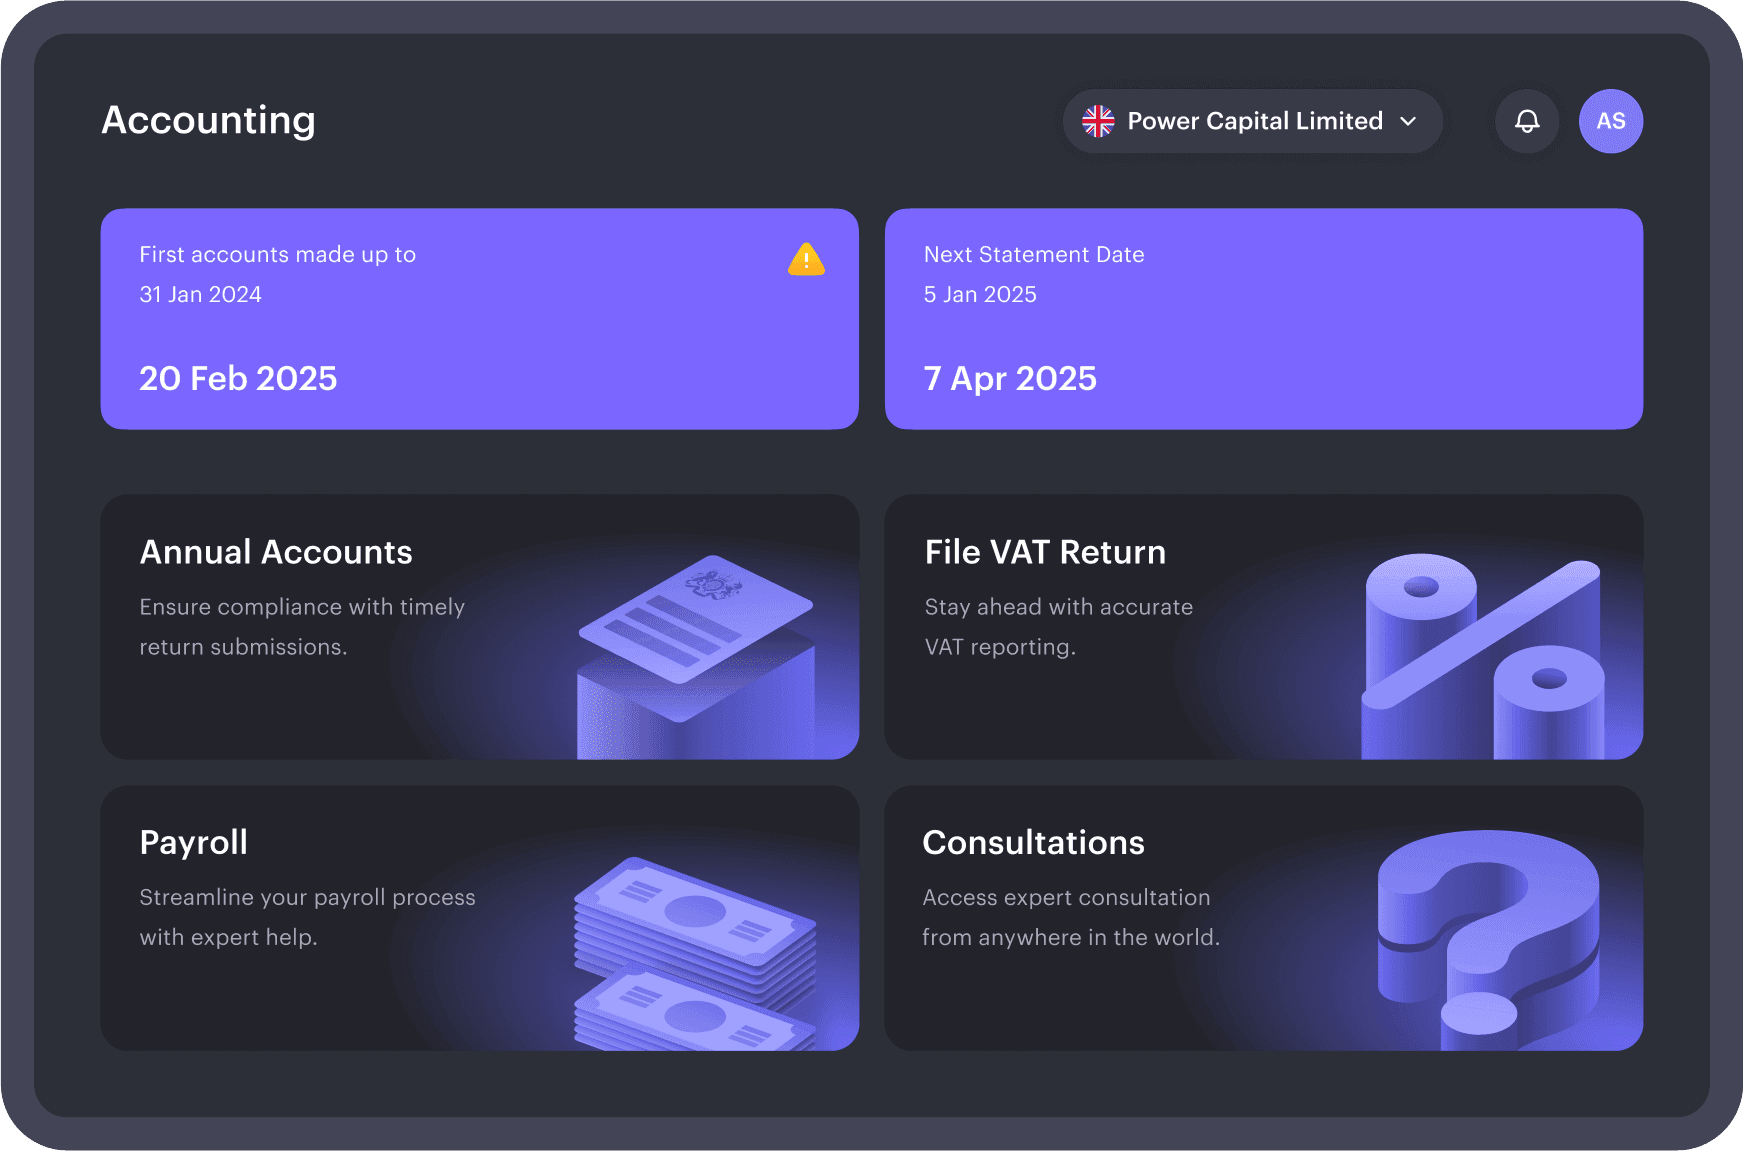Click the Next Statement Date label
Viewport: 1743px width, 1151px height.
click(1034, 254)
